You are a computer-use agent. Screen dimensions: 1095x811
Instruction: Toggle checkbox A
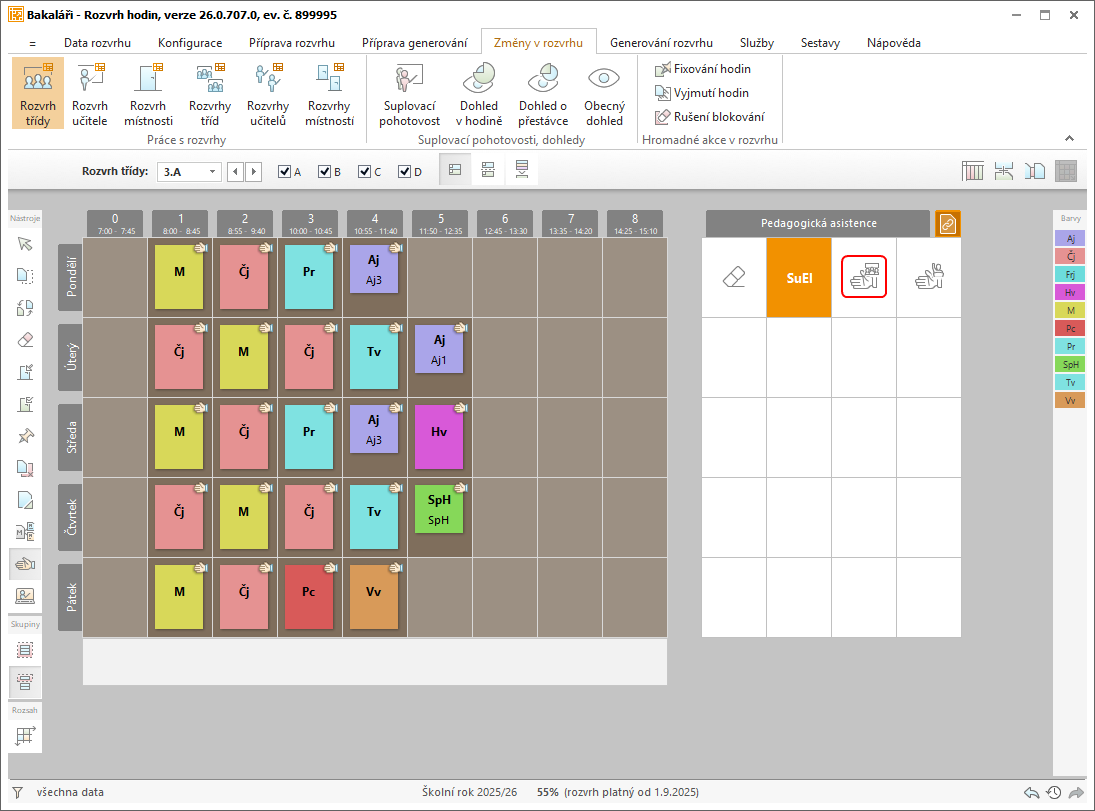click(x=284, y=172)
